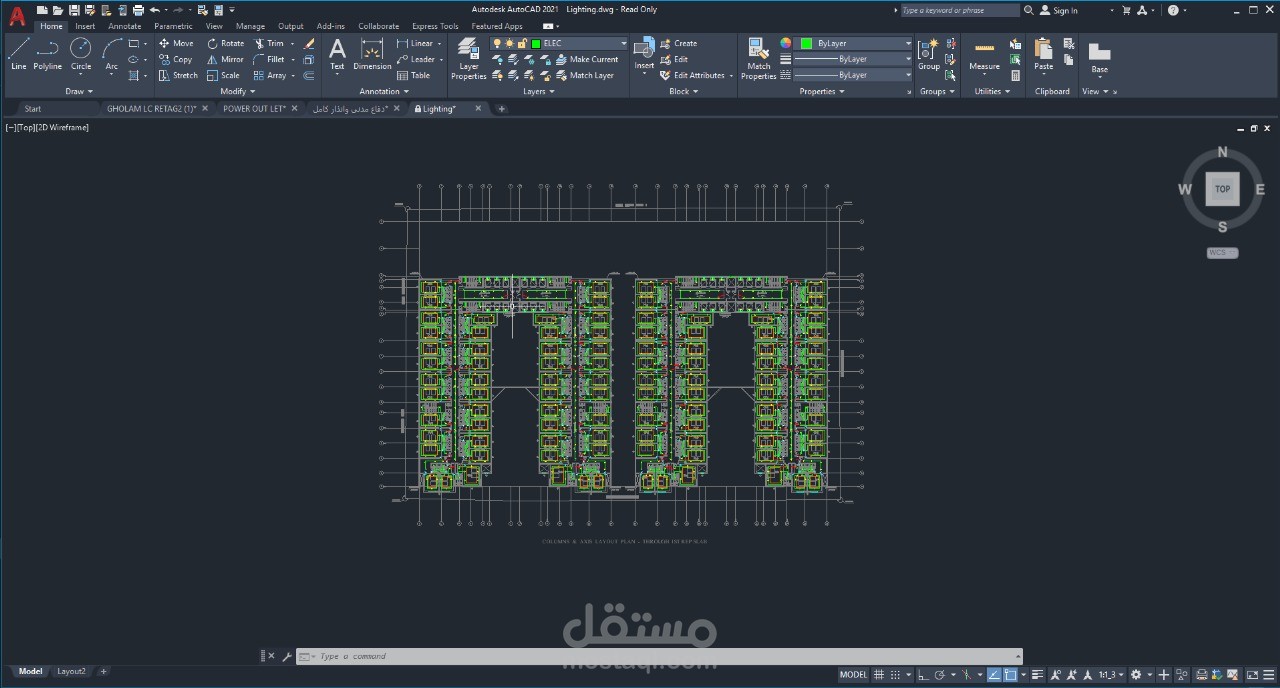Toggle 2D object snap
The width and height of the screenshot is (1280, 688).
[1010, 675]
